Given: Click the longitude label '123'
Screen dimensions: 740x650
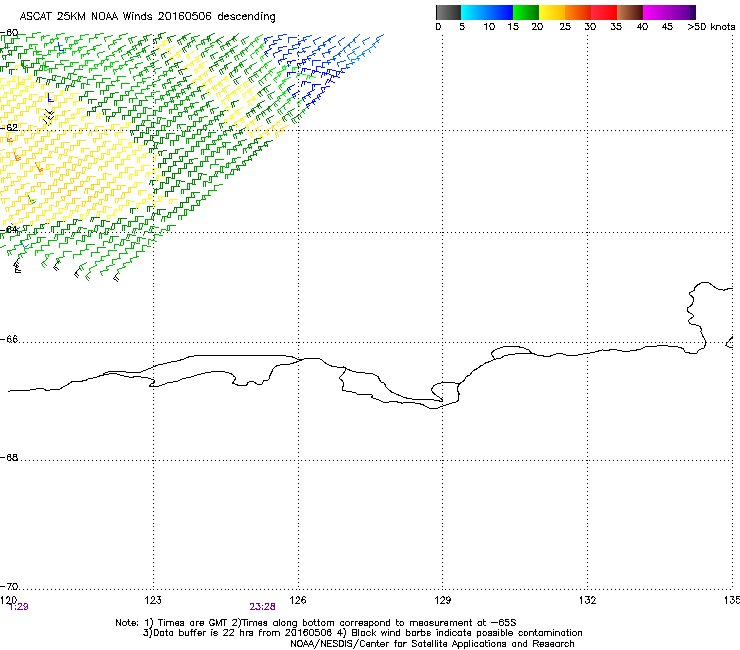Looking at the screenshot, I should (153, 600).
